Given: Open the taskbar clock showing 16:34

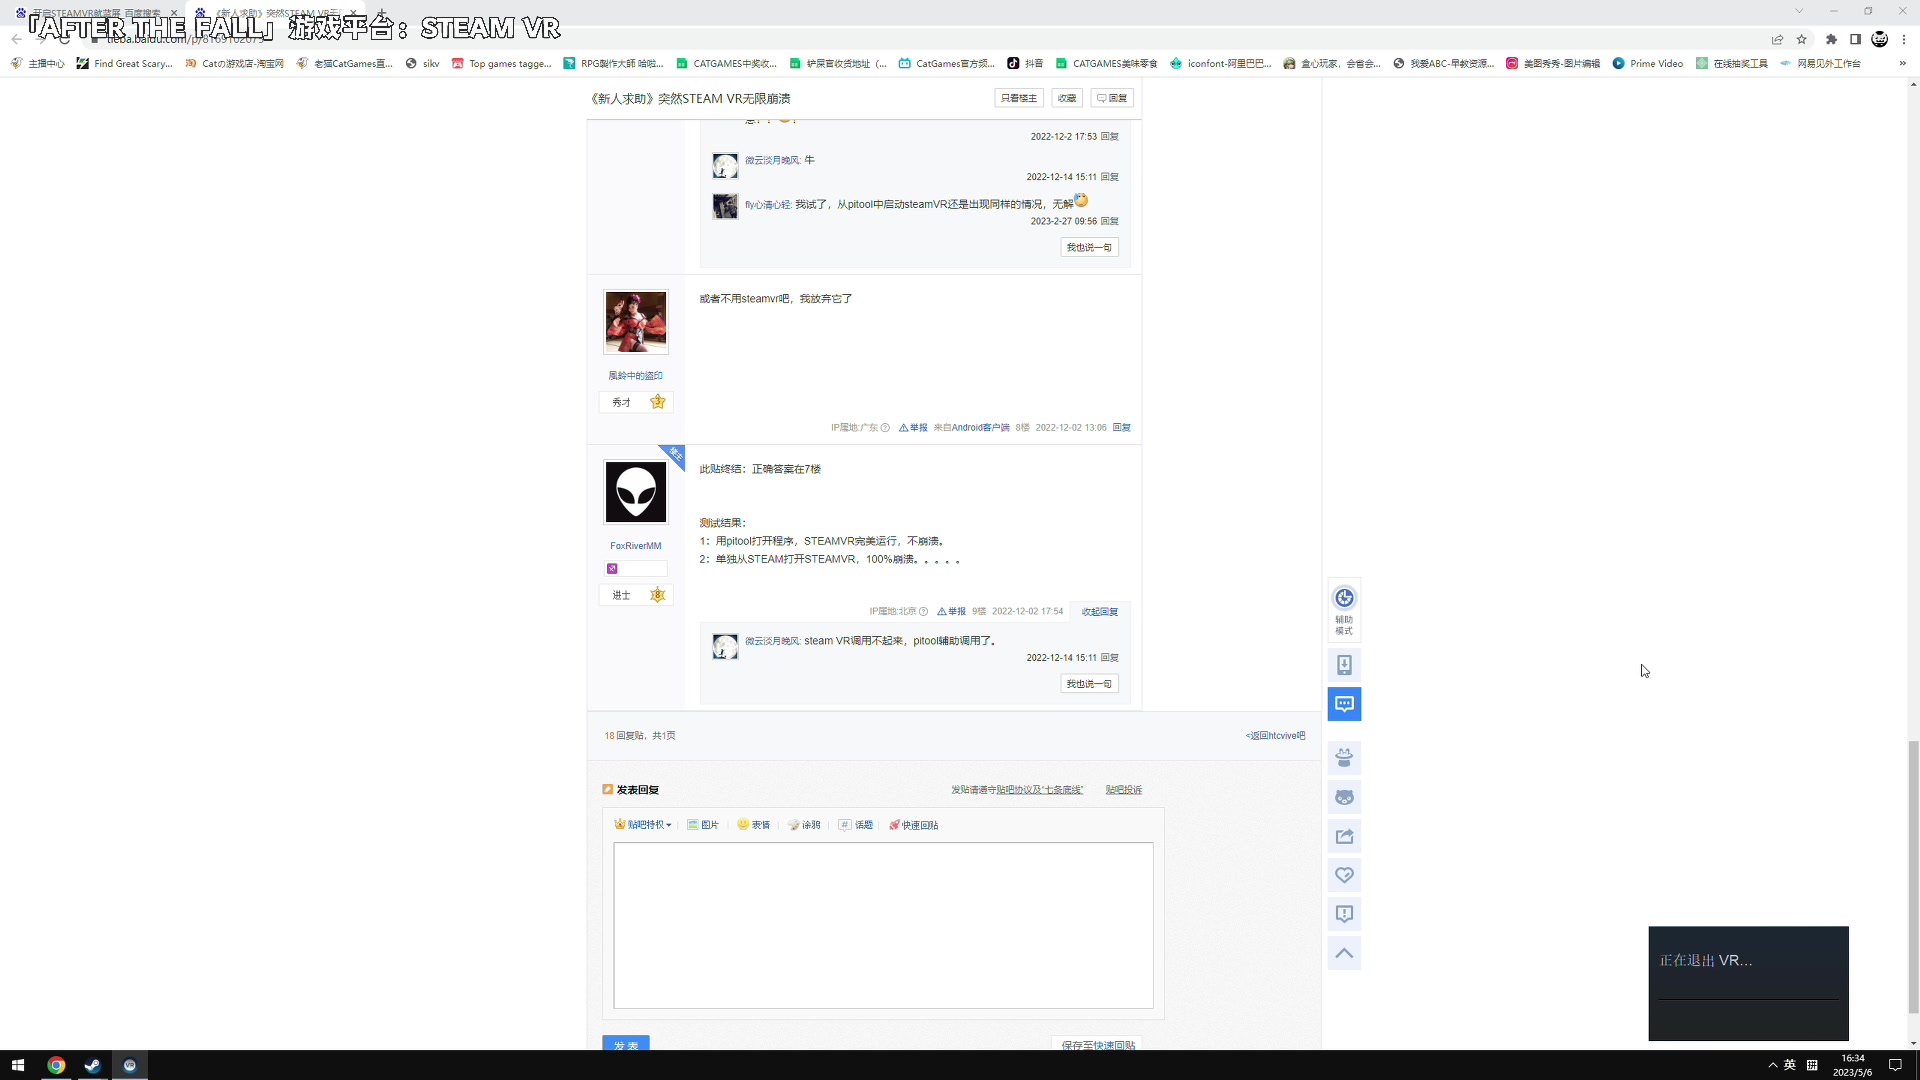Looking at the screenshot, I should (1852, 1065).
